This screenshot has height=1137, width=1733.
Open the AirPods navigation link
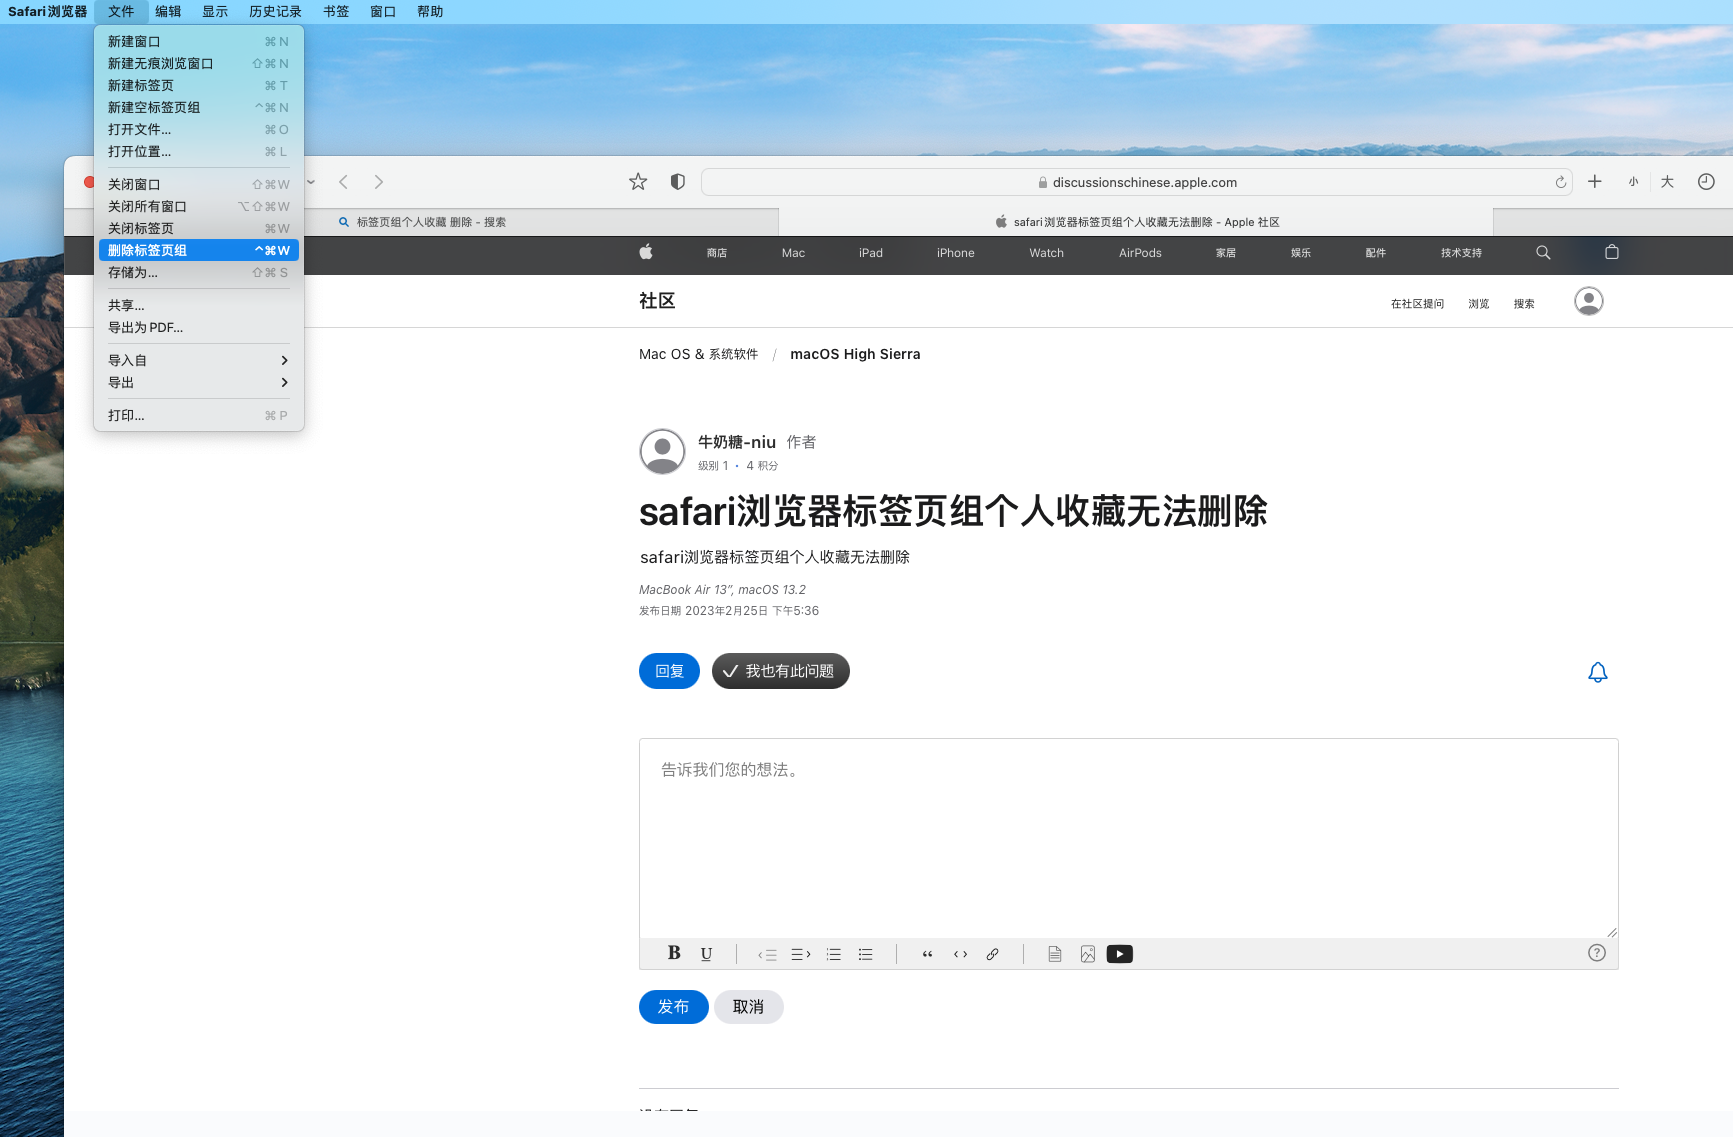(x=1140, y=253)
